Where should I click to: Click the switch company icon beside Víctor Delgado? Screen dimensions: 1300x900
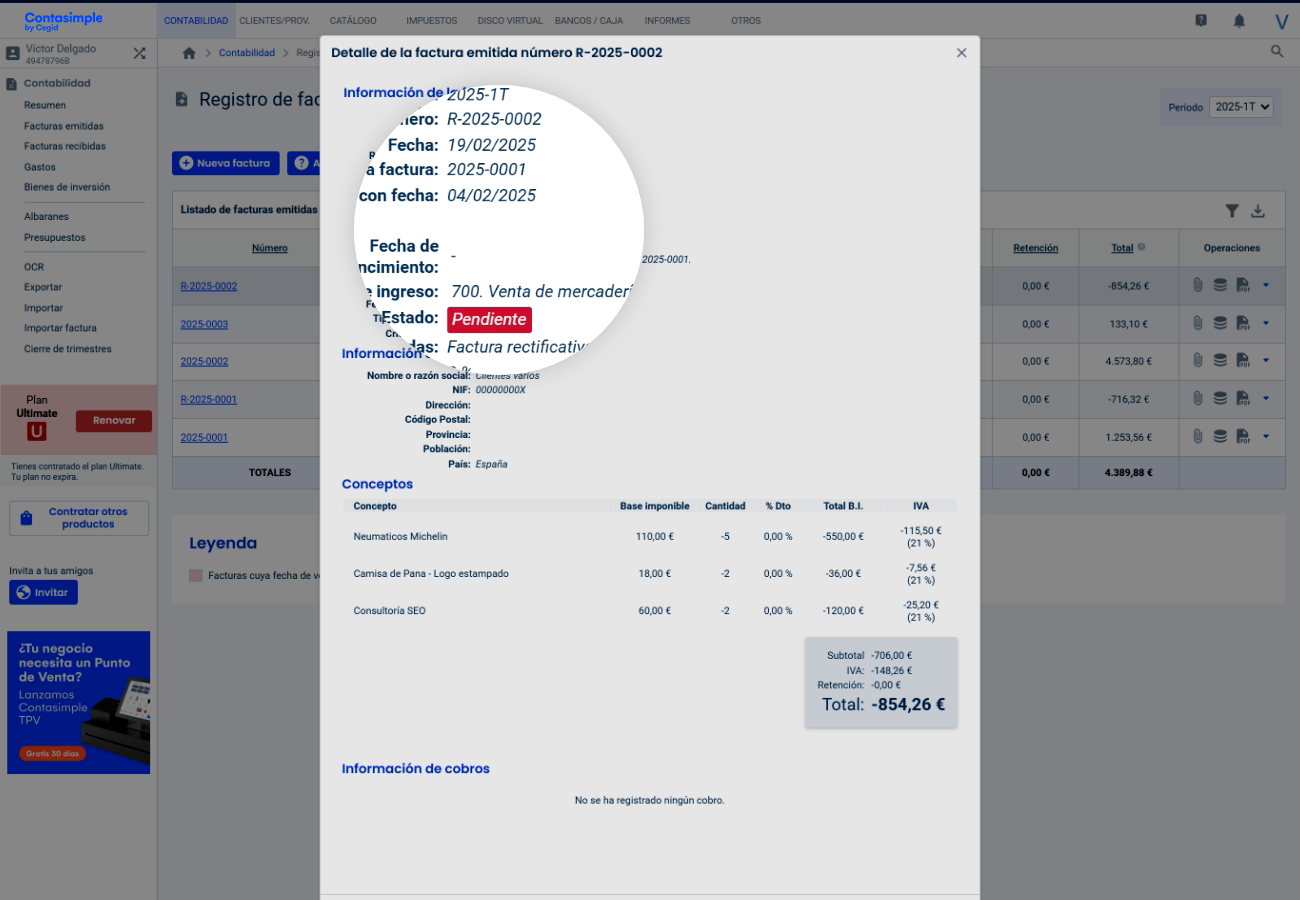(x=139, y=53)
